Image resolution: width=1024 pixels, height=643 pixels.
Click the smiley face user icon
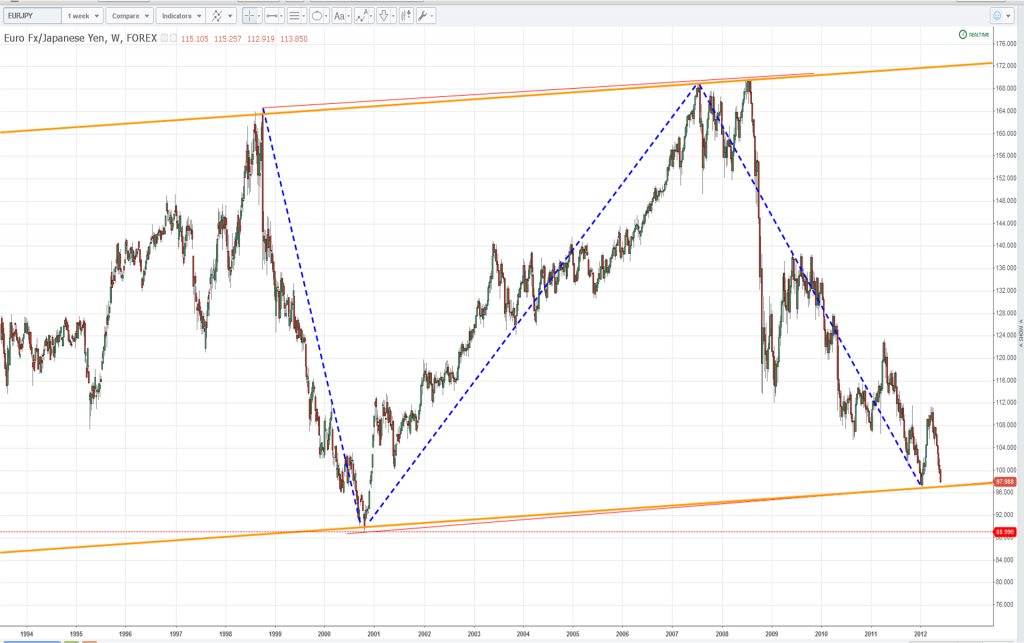[x=997, y=16]
